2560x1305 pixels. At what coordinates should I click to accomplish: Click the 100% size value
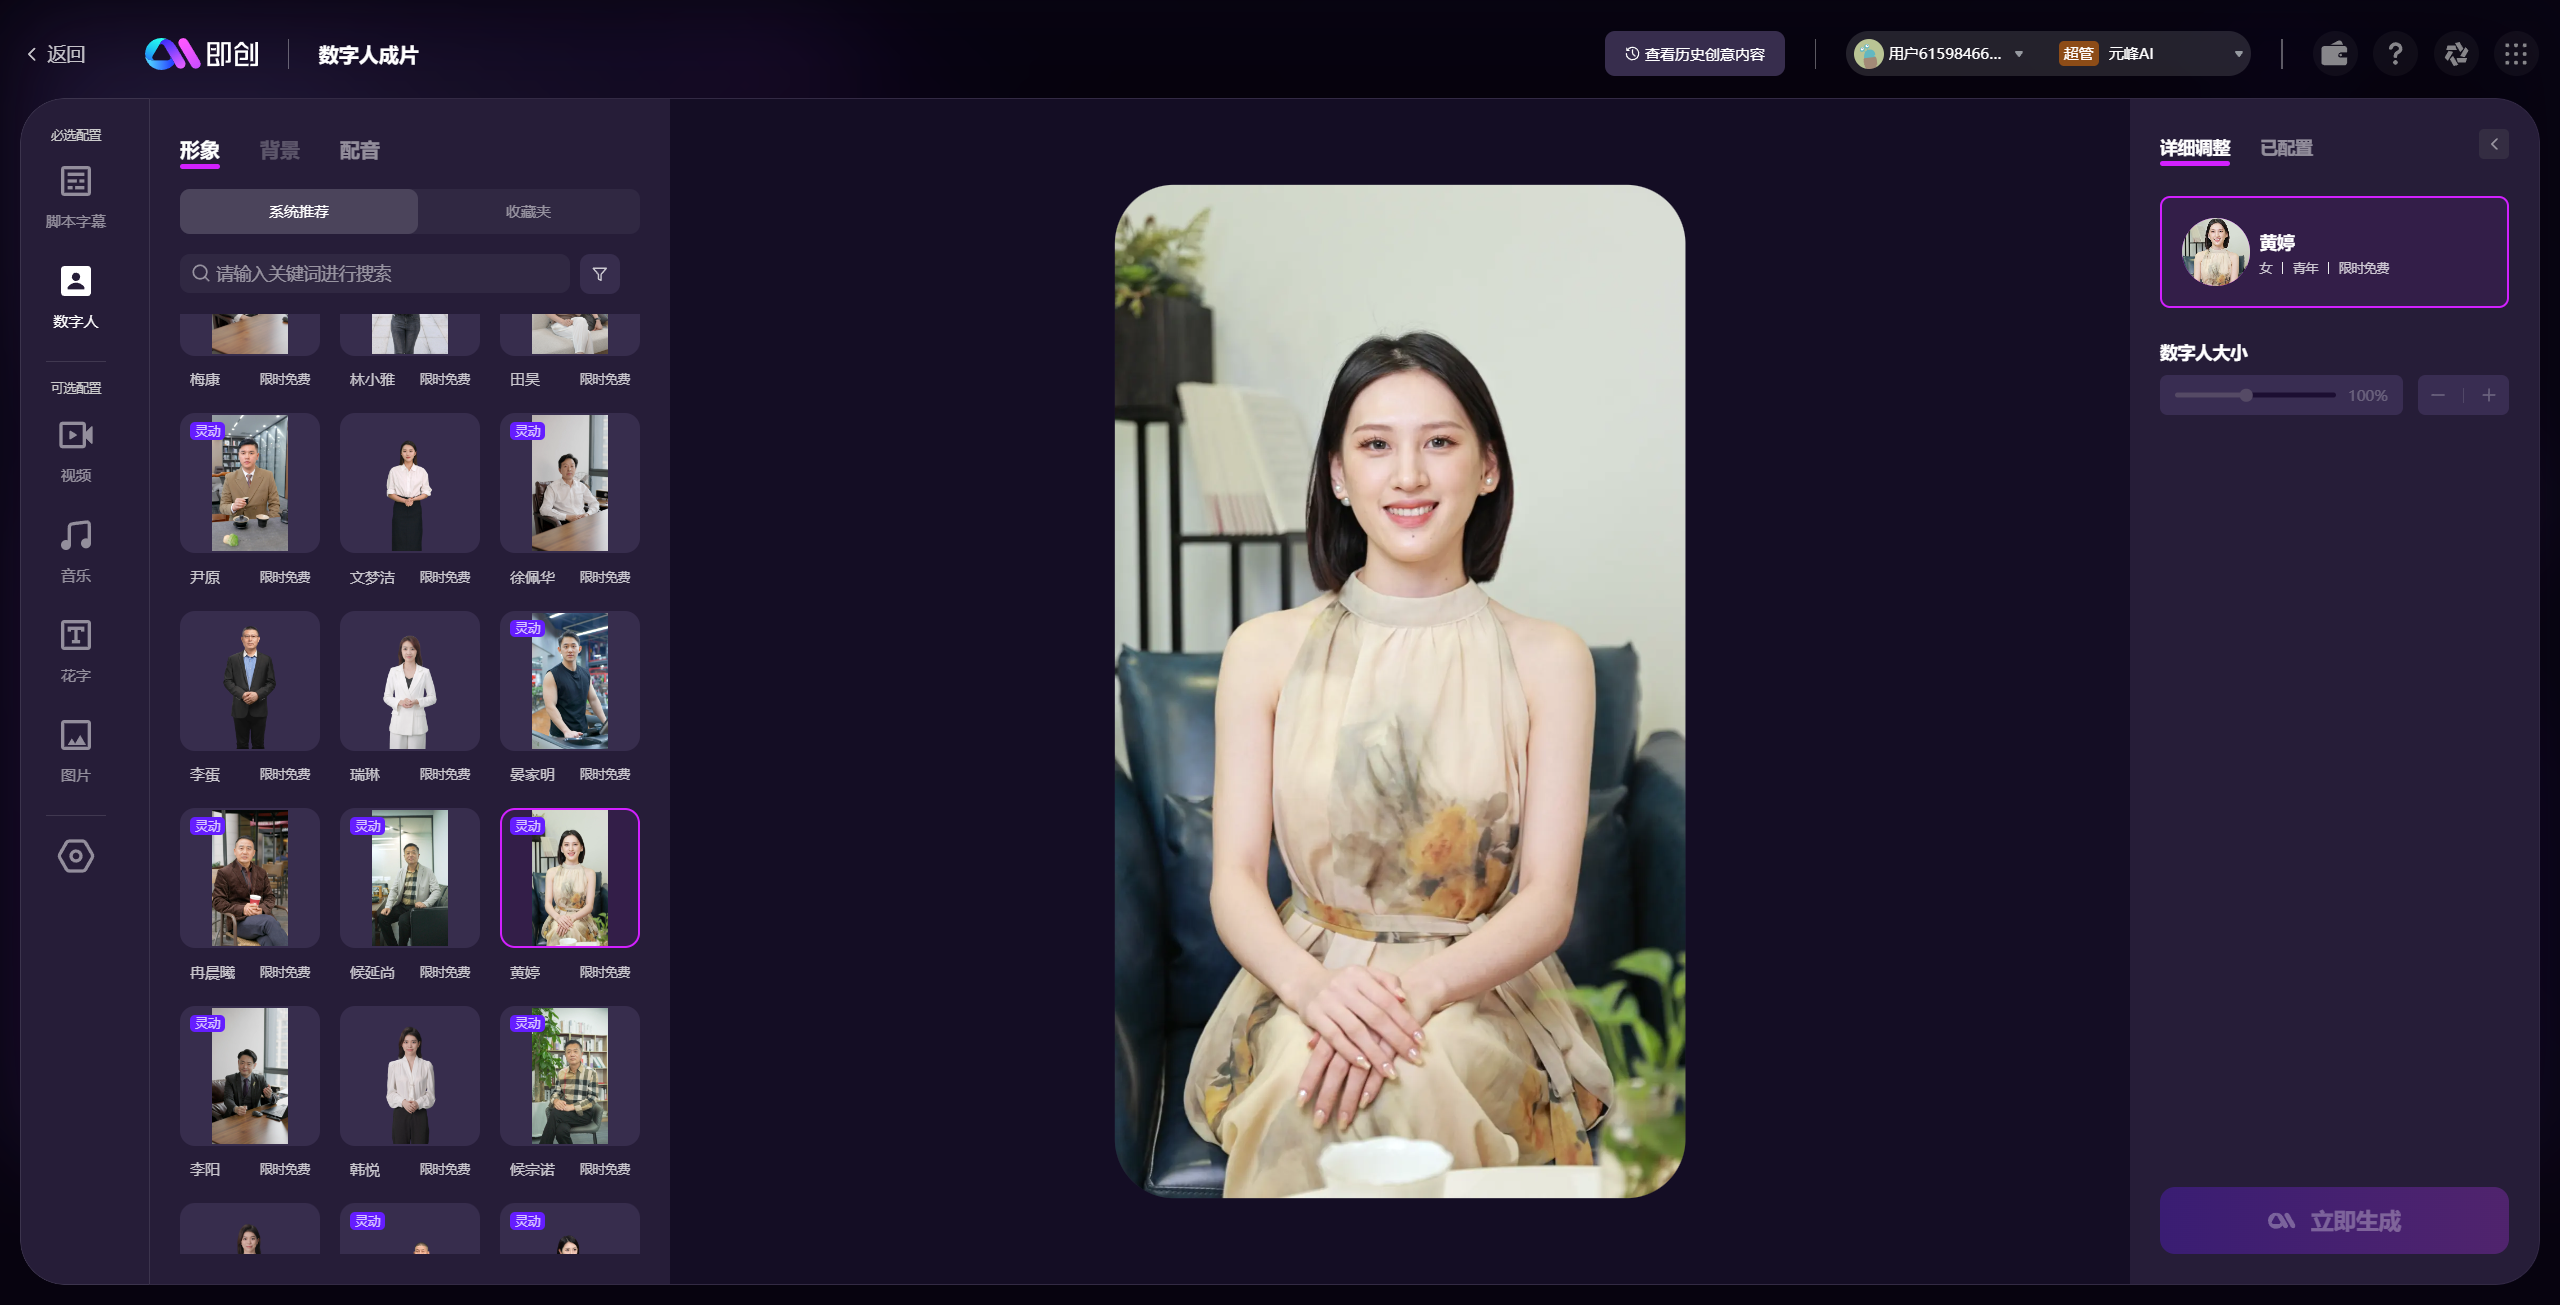2368,396
